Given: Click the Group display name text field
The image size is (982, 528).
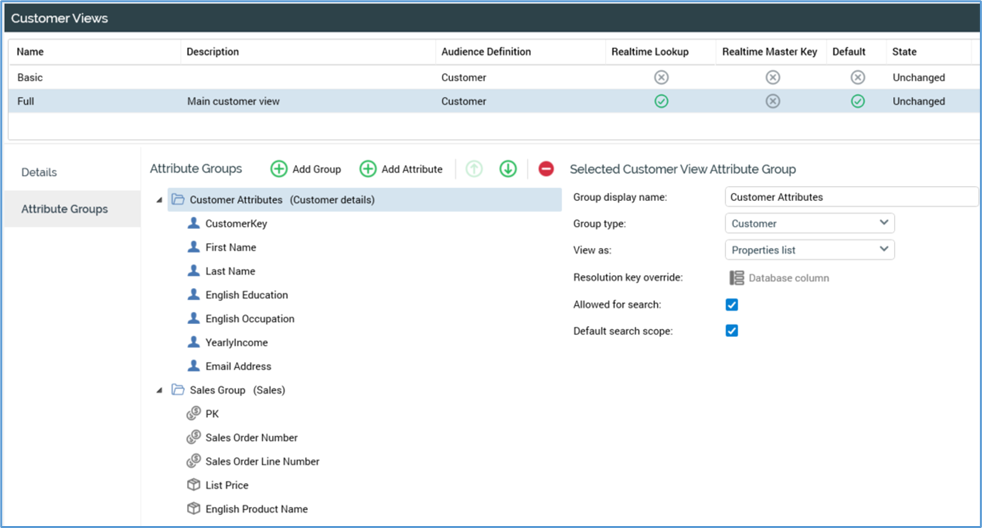Looking at the screenshot, I should [x=850, y=197].
